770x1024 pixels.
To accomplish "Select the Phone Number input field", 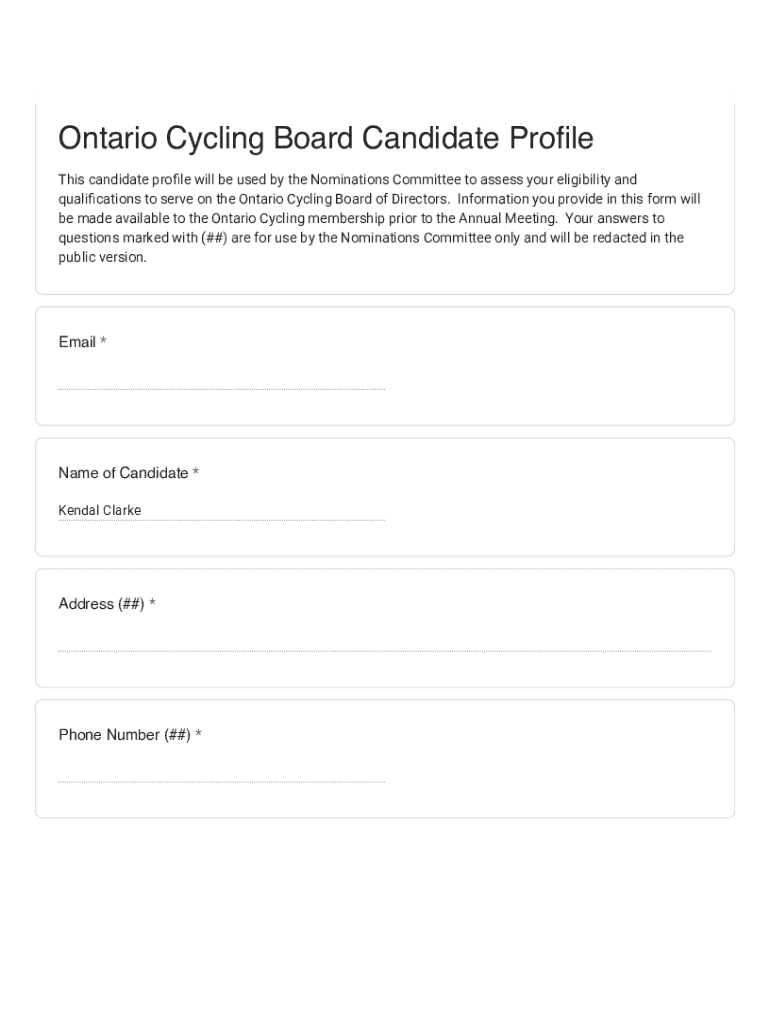I will tap(221, 771).
